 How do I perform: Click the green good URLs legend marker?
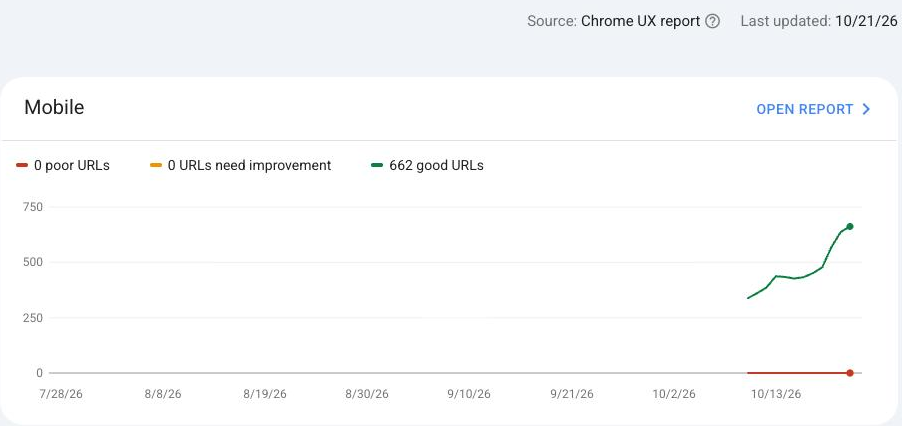click(377, 166)
